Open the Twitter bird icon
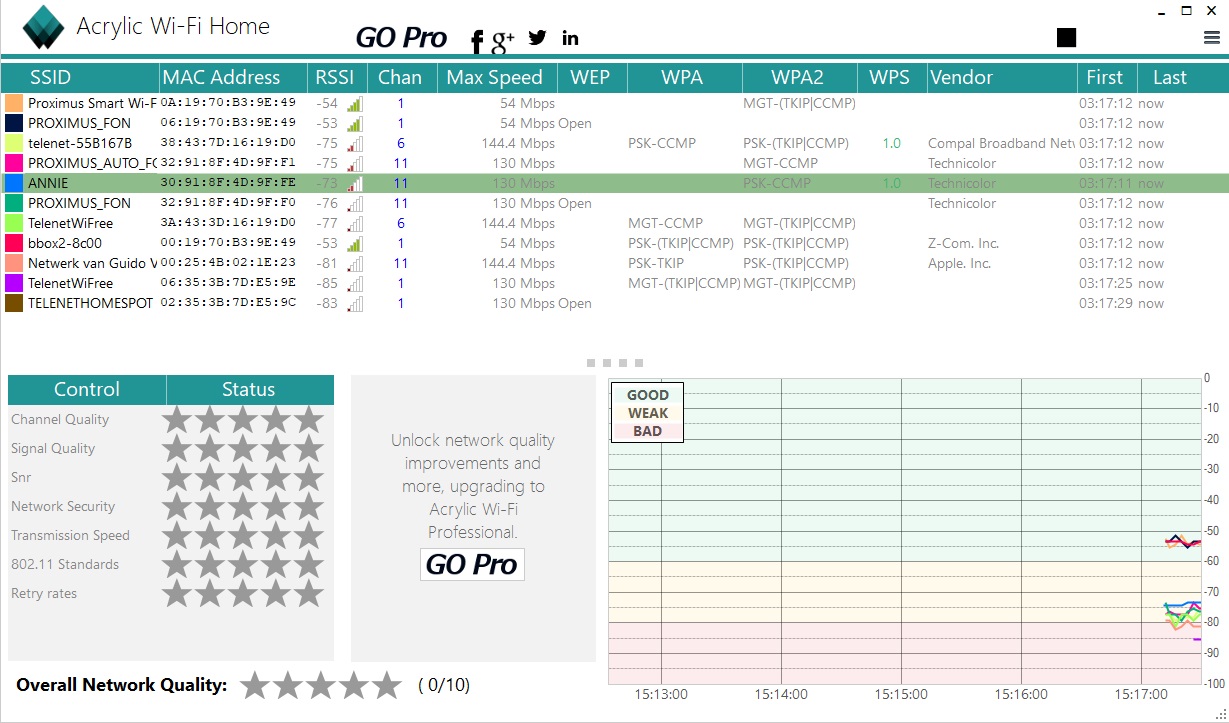 [538, 37]
